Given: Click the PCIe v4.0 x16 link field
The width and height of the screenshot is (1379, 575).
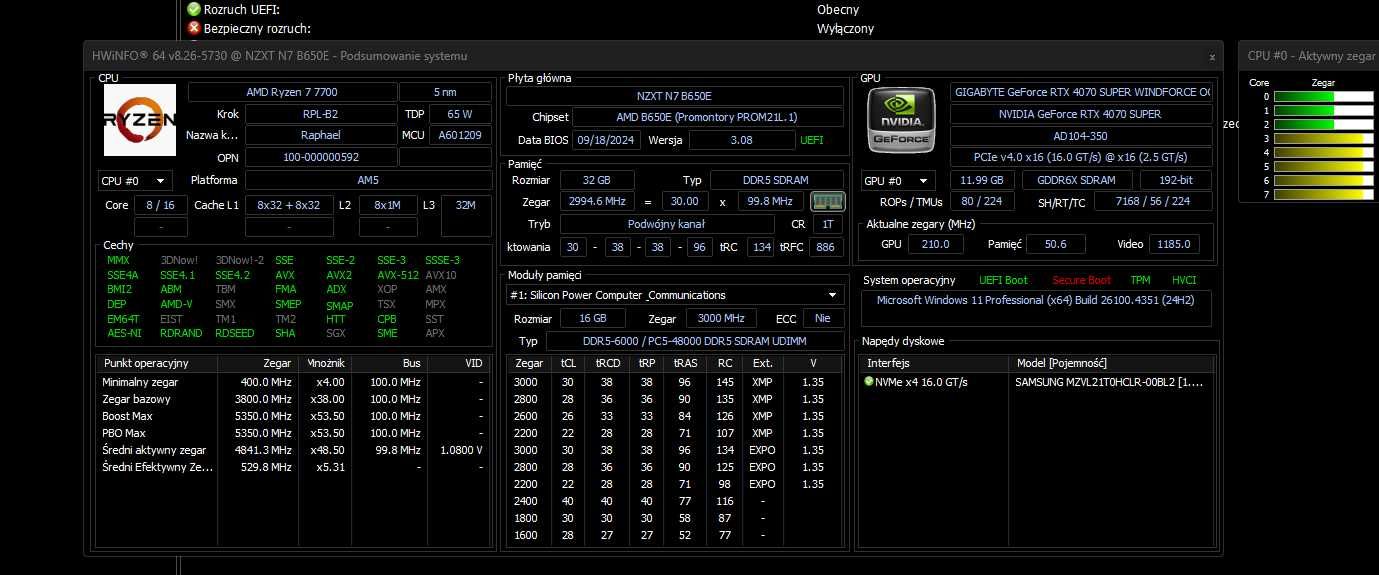Looking at the screenshot, I should pos(1081,157).
